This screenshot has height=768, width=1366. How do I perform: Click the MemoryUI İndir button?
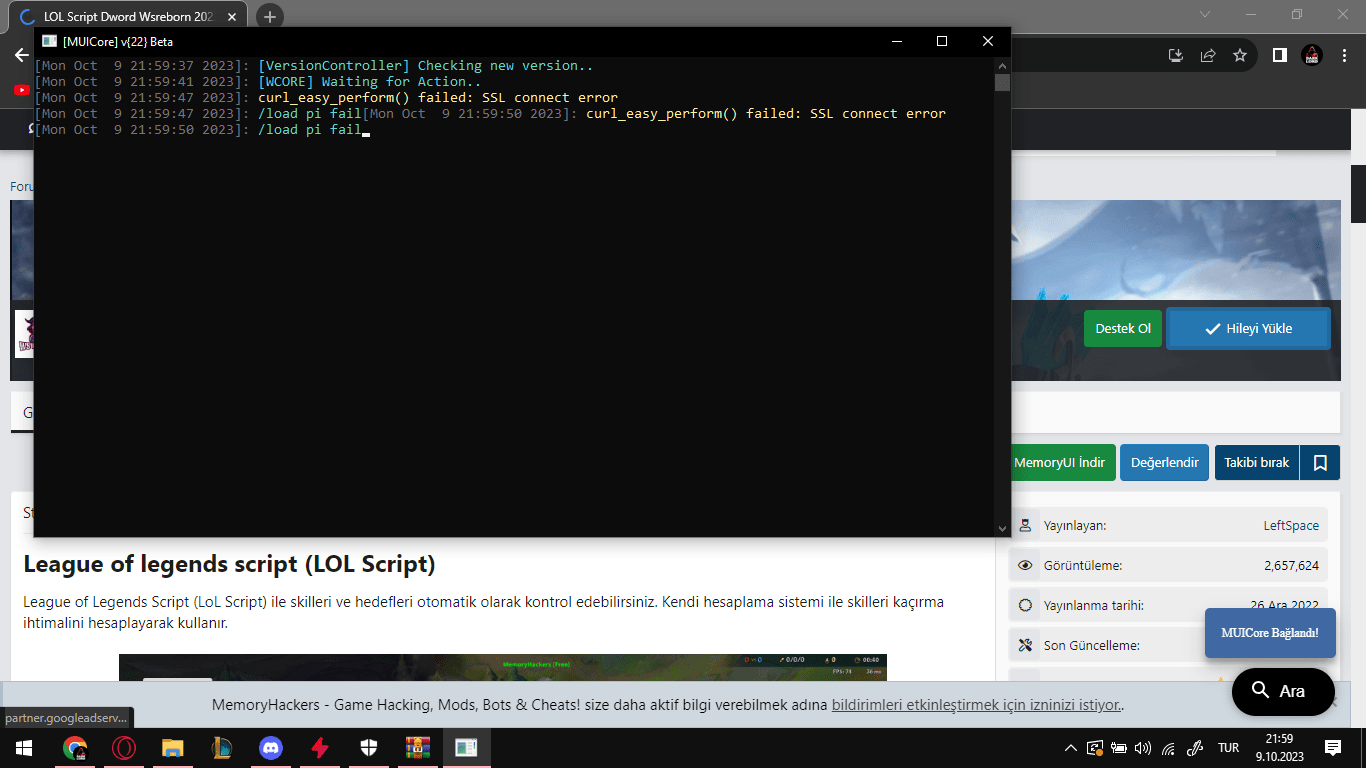click(1060, 463)
